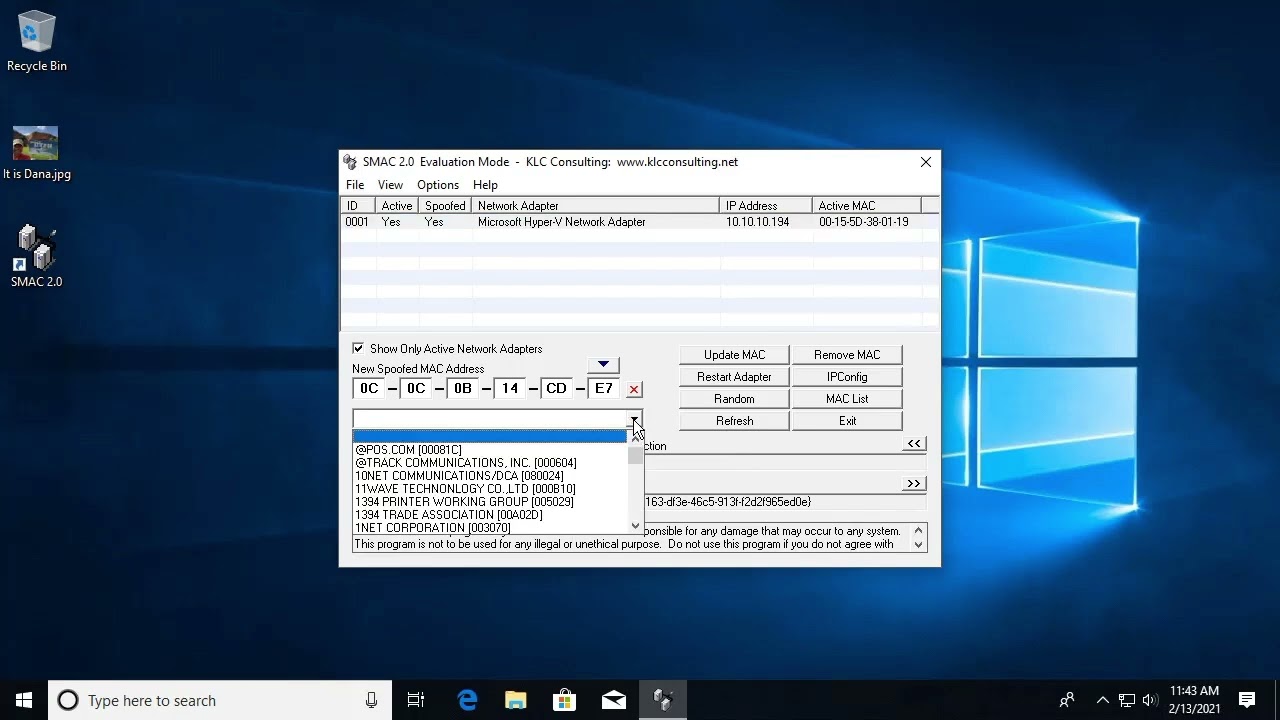The width and height of the screenshot is (1280, 720).
Task: Show hidden system tray icons
Action: pos(1102,700)
